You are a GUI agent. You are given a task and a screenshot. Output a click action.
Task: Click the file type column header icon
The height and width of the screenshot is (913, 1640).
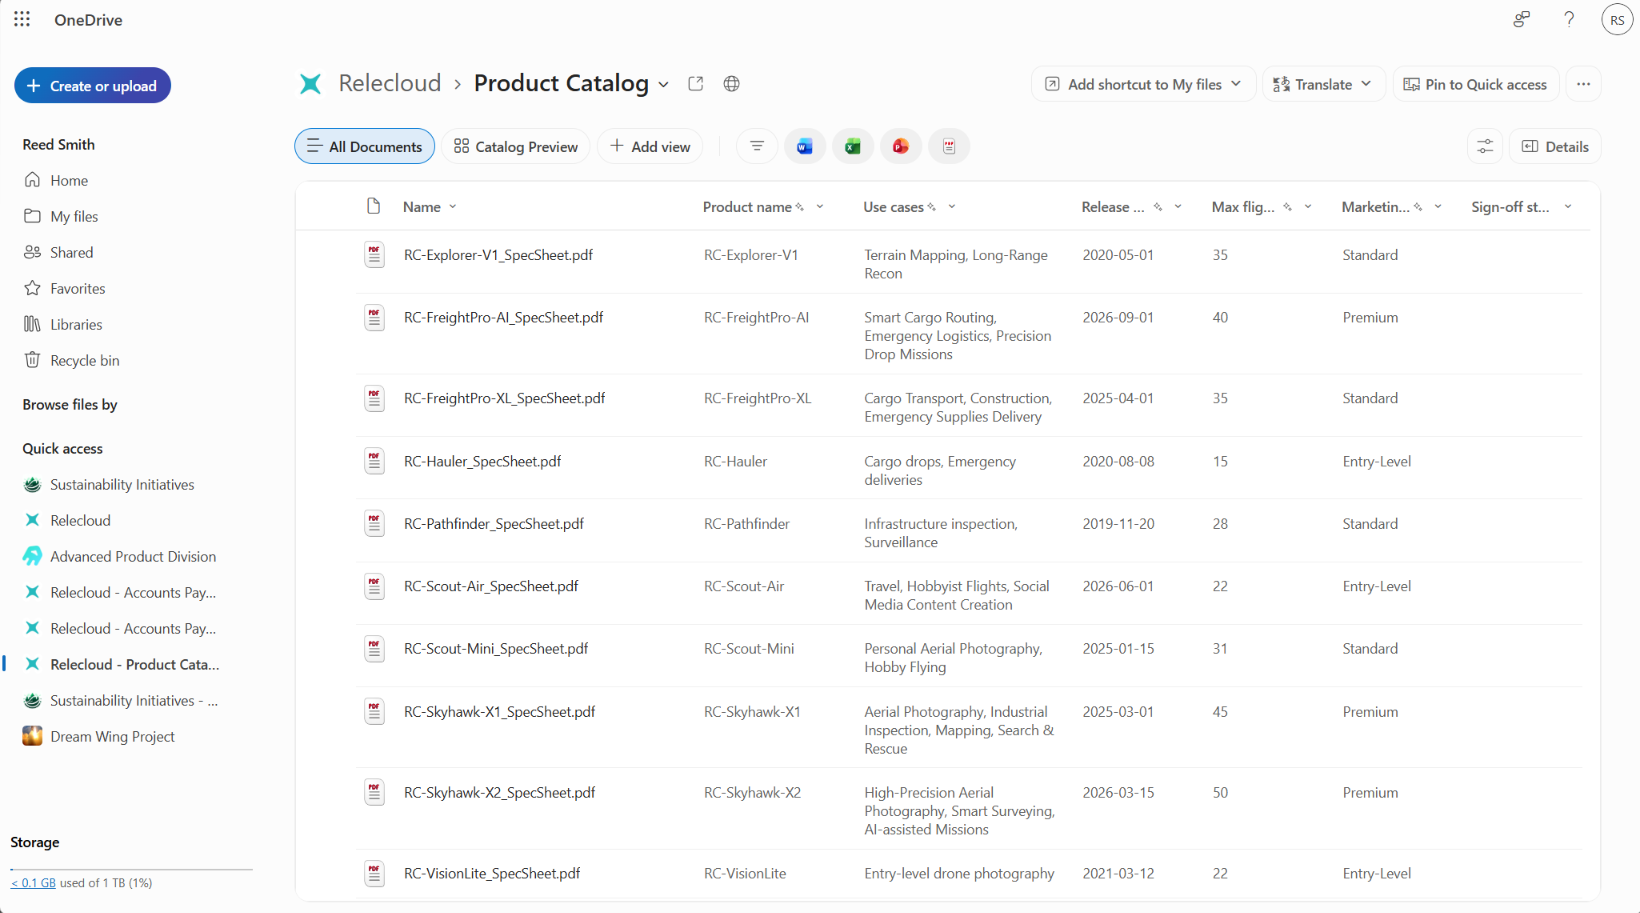pos(374,207)
